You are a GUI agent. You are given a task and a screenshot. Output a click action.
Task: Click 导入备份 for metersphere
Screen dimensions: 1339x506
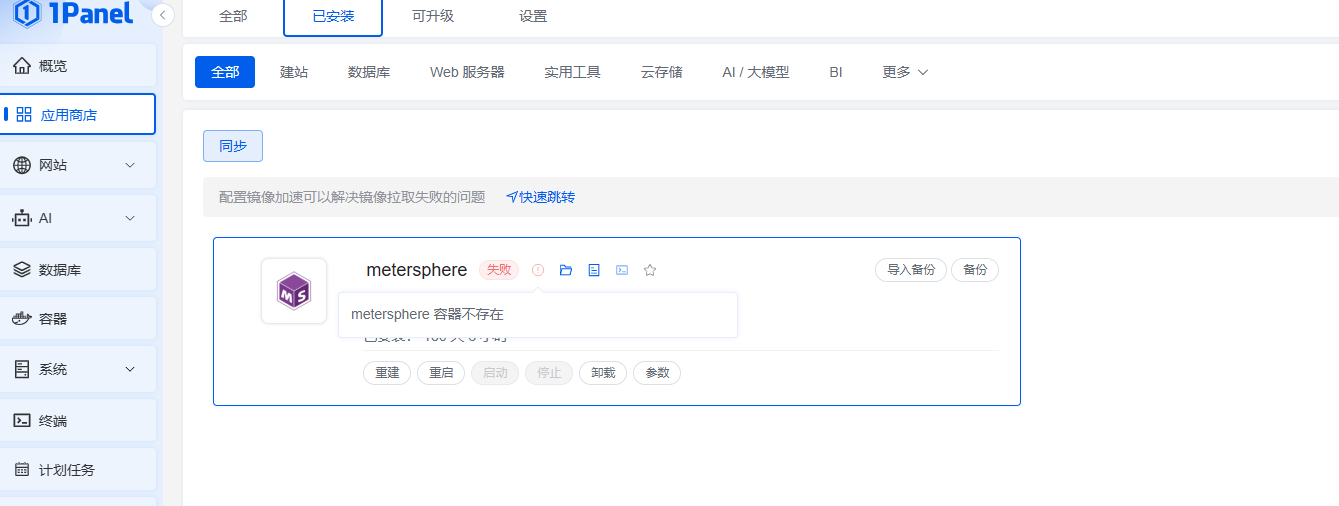[911, 270]
